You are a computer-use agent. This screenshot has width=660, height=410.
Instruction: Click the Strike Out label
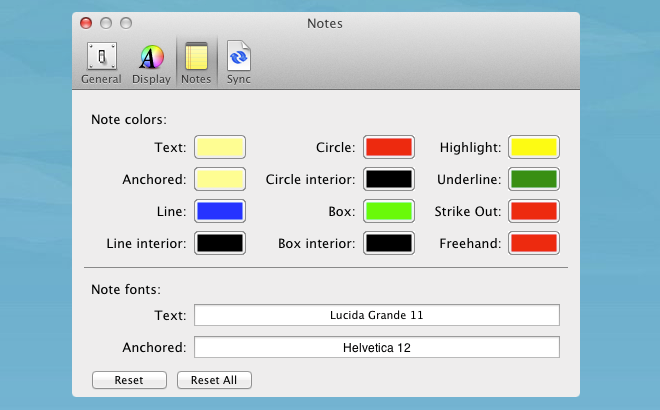[468, 211]
